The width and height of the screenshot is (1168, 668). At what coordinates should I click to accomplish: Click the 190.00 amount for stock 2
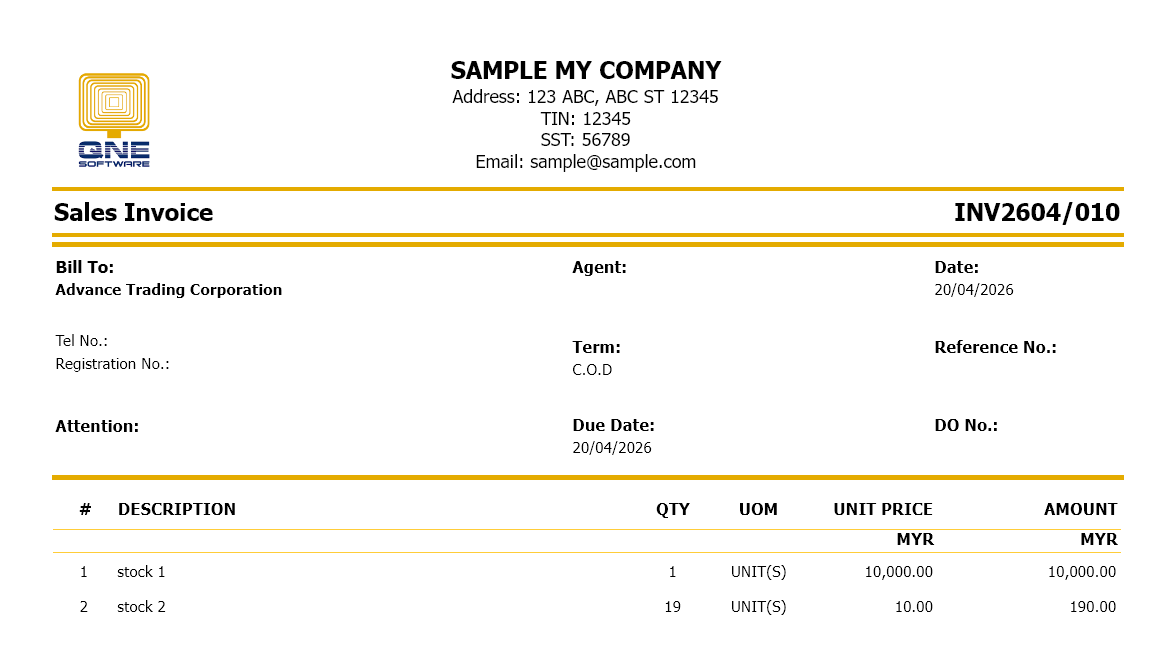coord(1091,607)
